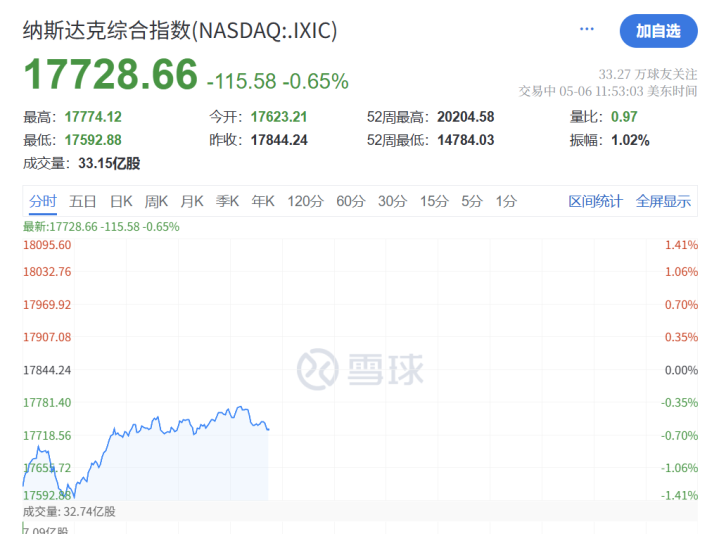Switch to 5分 interval chart
Viewport: 719px width, 534px height.
click(x=472, y=201)
